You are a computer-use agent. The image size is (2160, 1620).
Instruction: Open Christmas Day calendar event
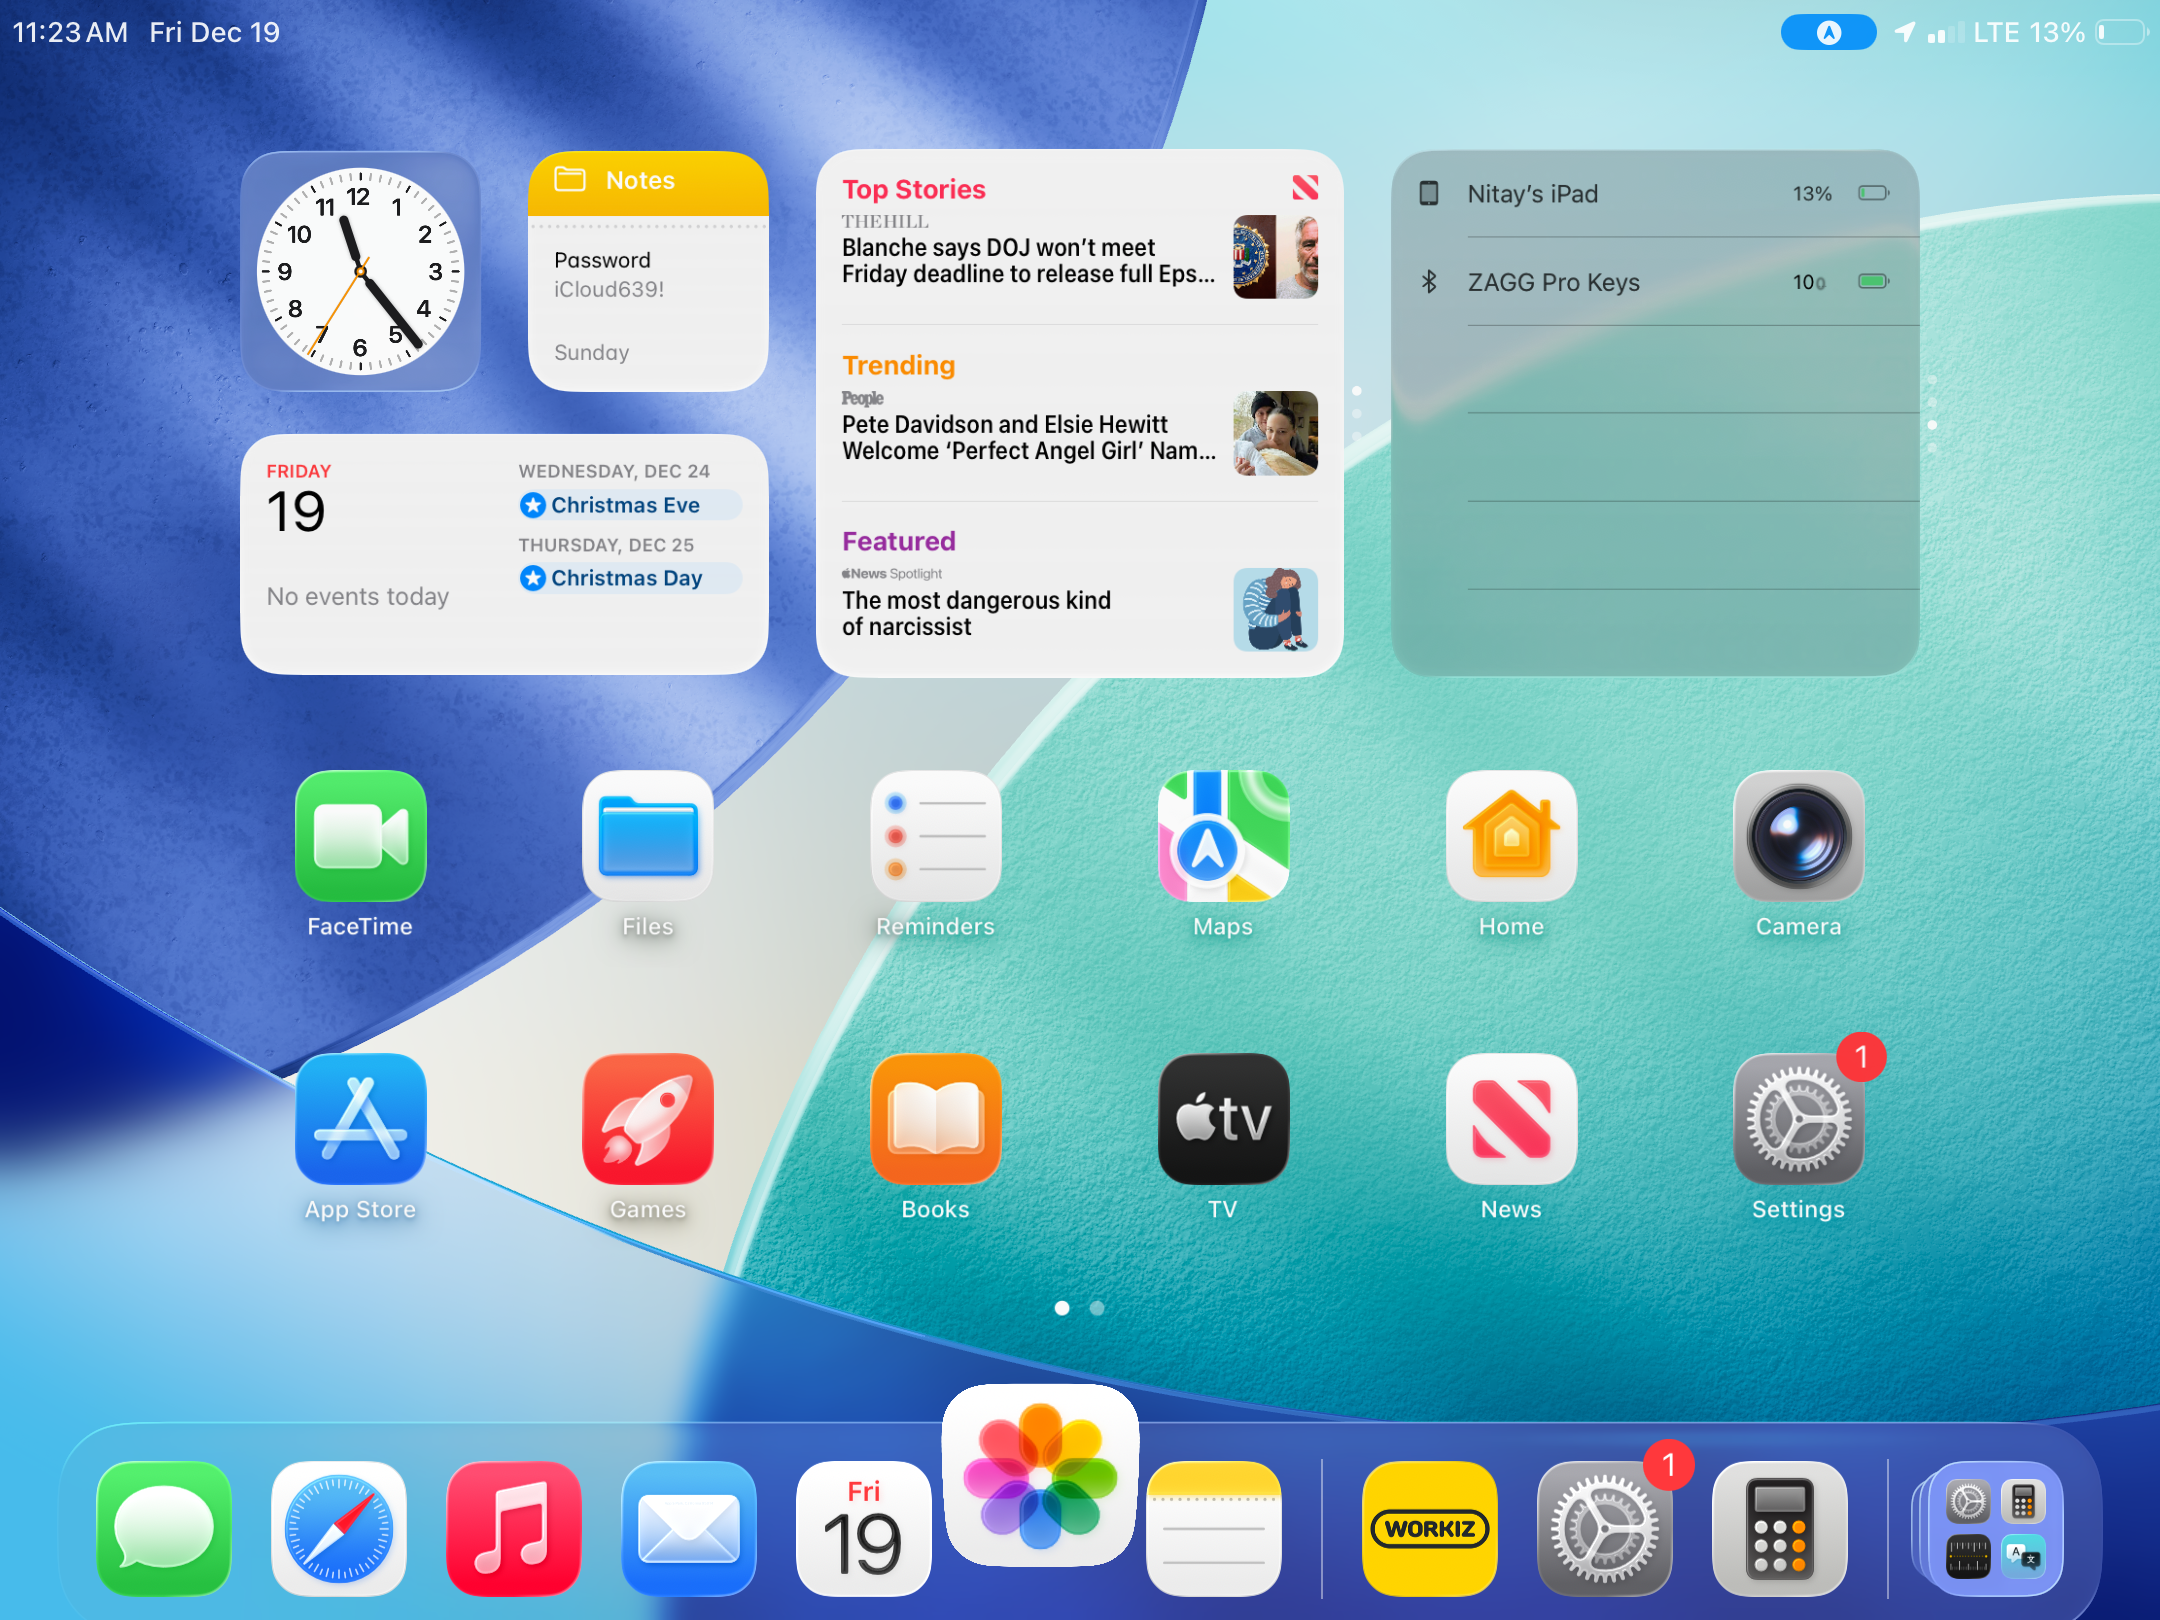click(x=627, y=578)
